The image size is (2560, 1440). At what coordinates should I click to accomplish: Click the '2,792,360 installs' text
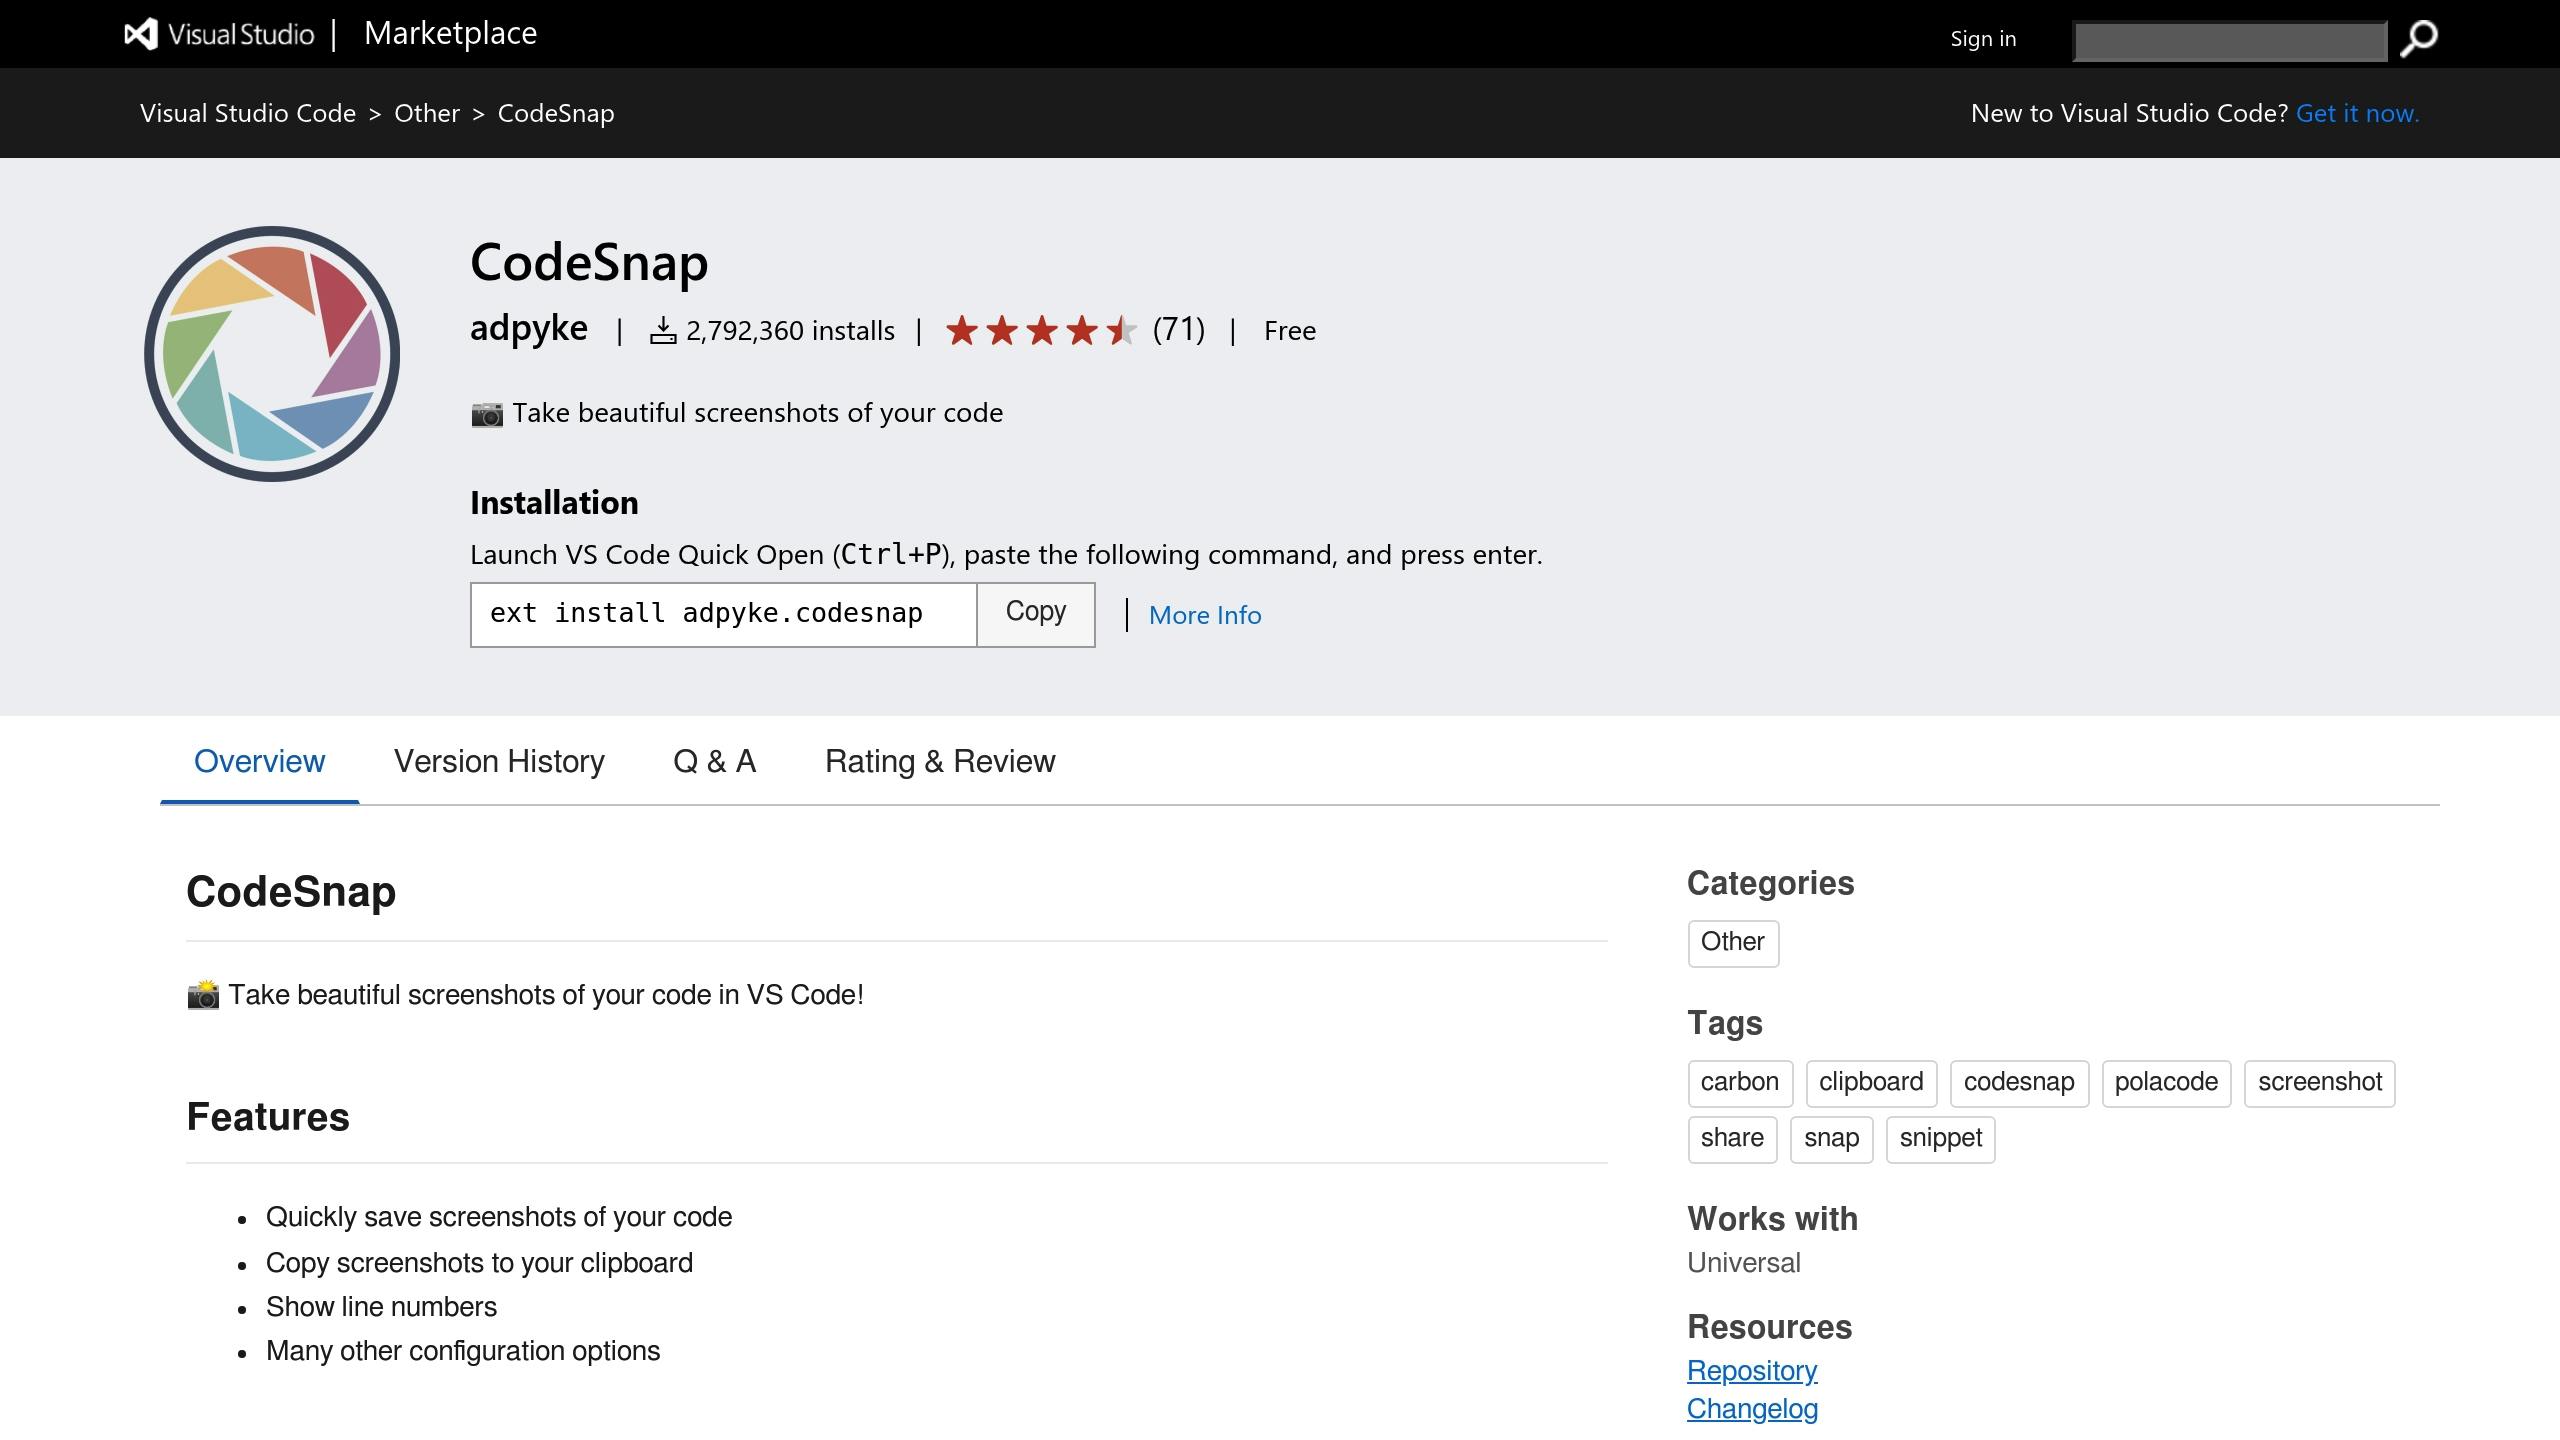790,331
